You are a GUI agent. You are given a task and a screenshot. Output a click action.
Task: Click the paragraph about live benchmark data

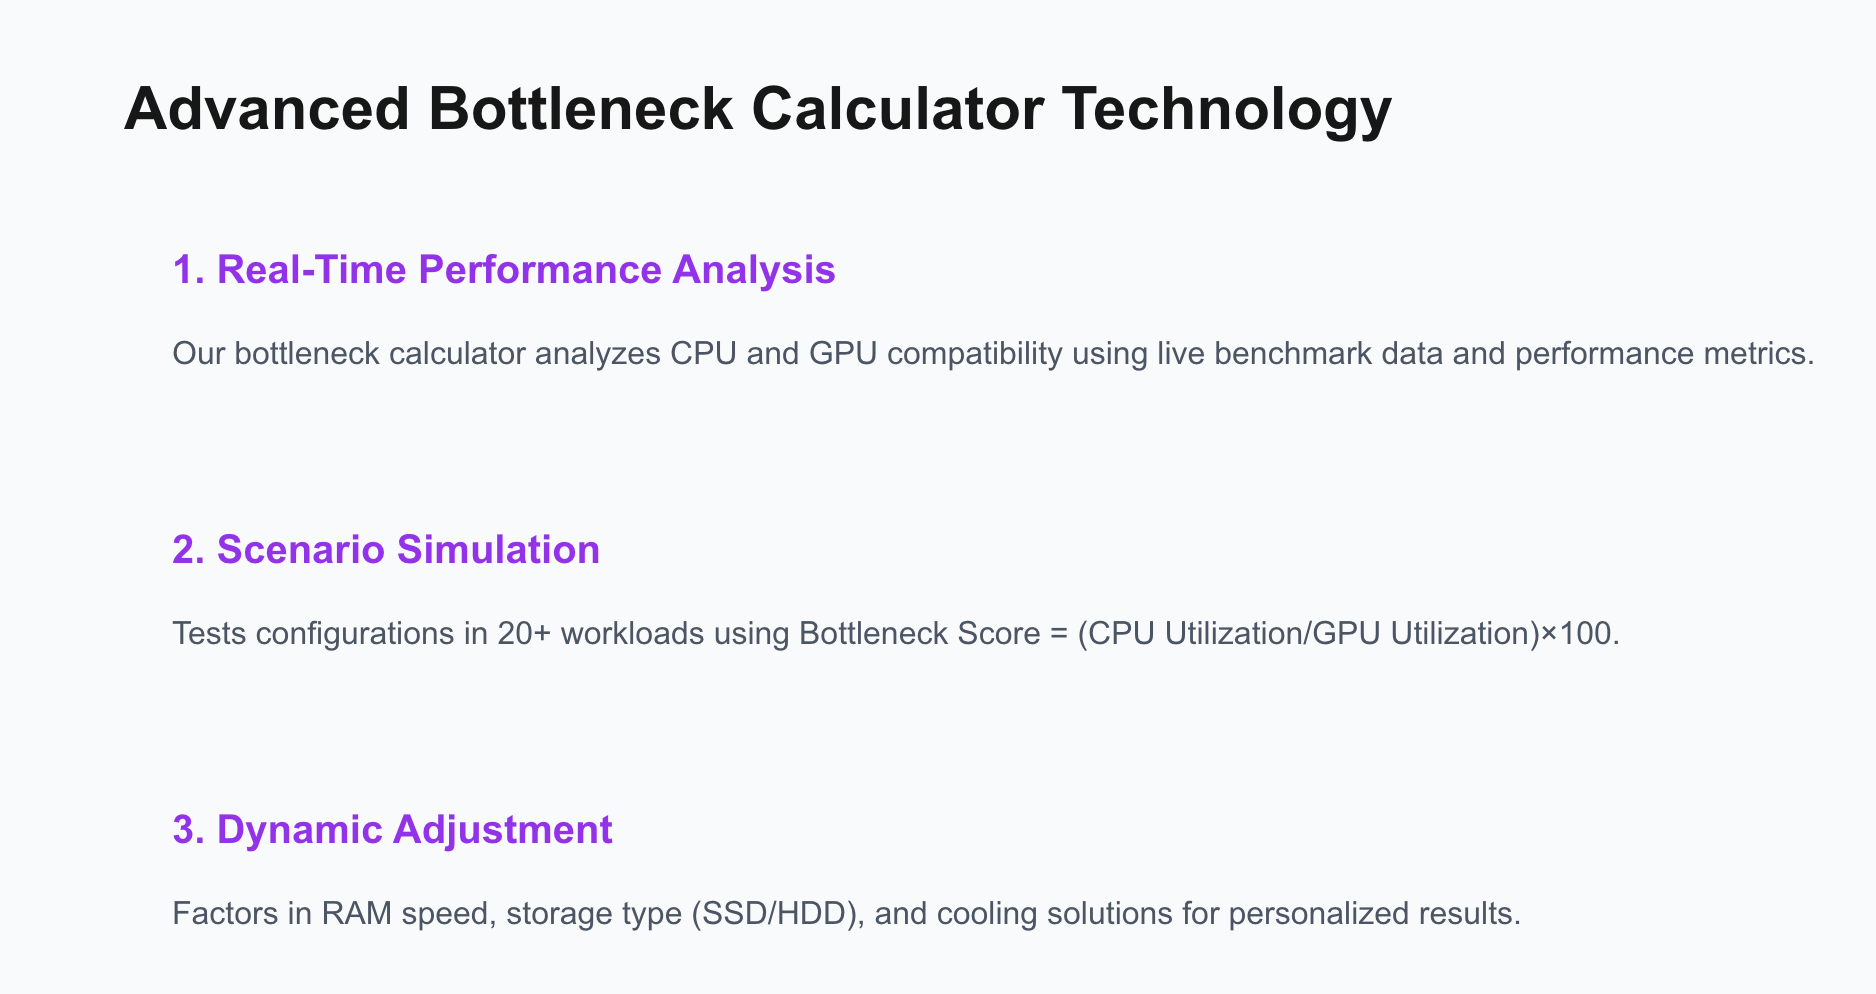993,354
